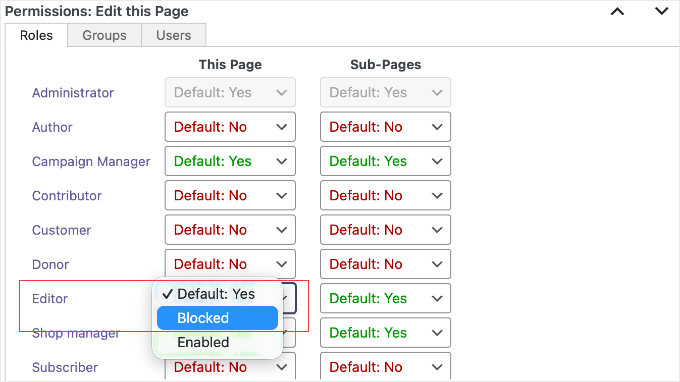Click the Contributor role link
The width and height of the screenshot is (680, 382).
(x=67, y=196)
